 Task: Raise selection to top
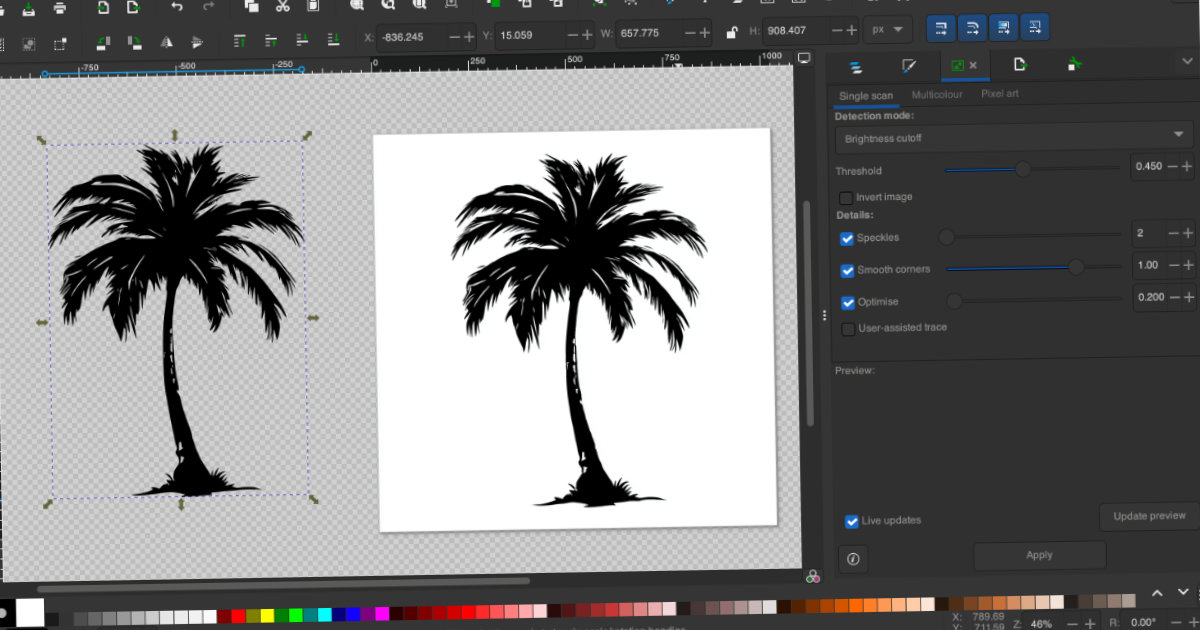(x=239, y=41)
